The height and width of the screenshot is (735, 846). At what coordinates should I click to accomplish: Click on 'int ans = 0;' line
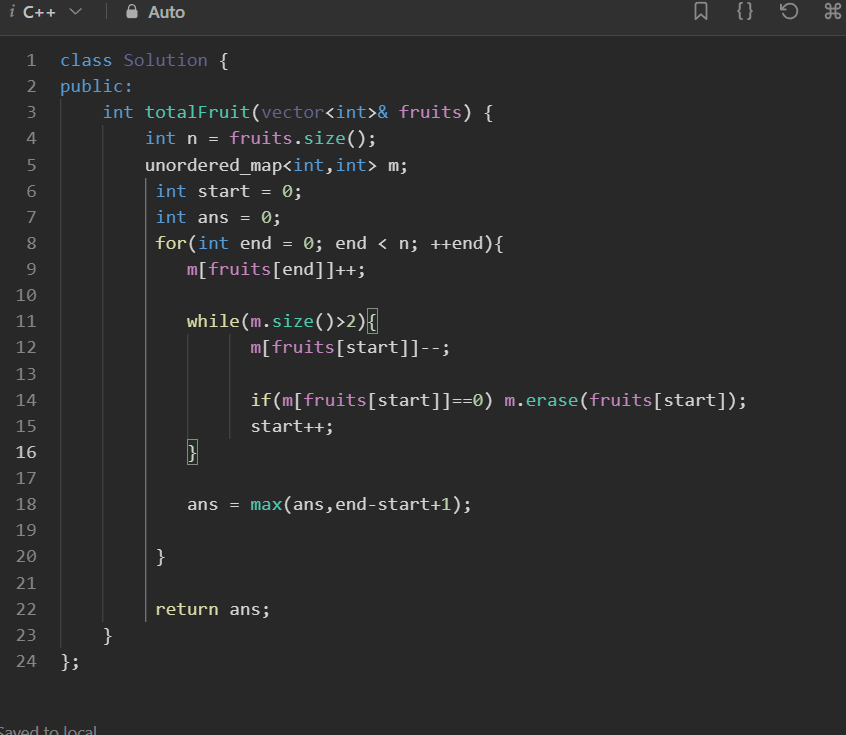click(218, 217)
